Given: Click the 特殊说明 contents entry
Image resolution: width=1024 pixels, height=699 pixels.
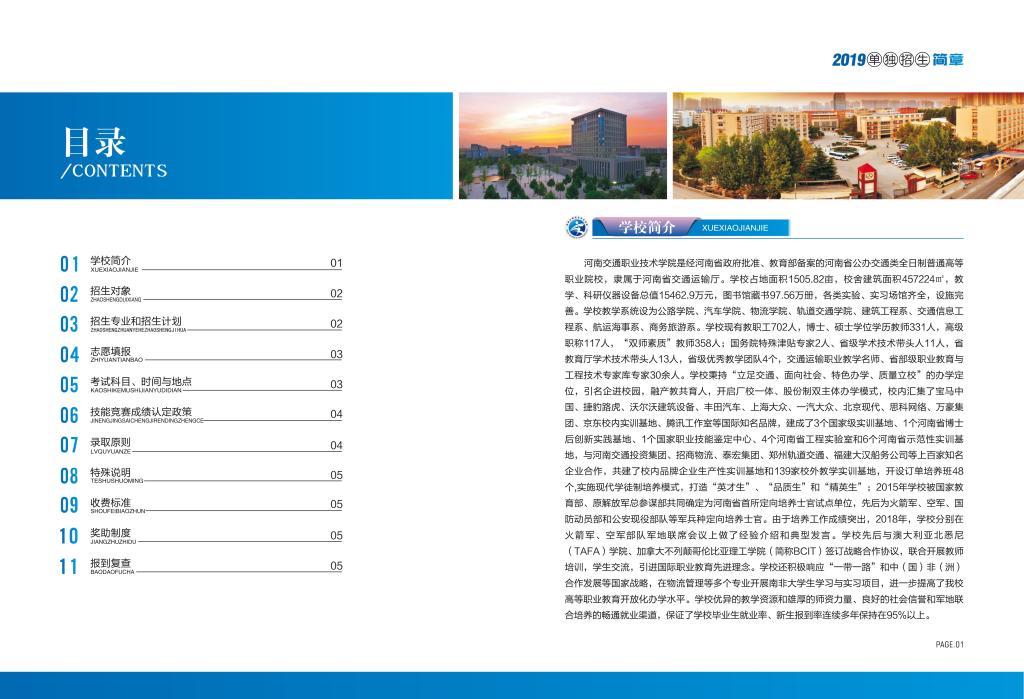Looking at the screenshot, I should (x=110, y=473).
